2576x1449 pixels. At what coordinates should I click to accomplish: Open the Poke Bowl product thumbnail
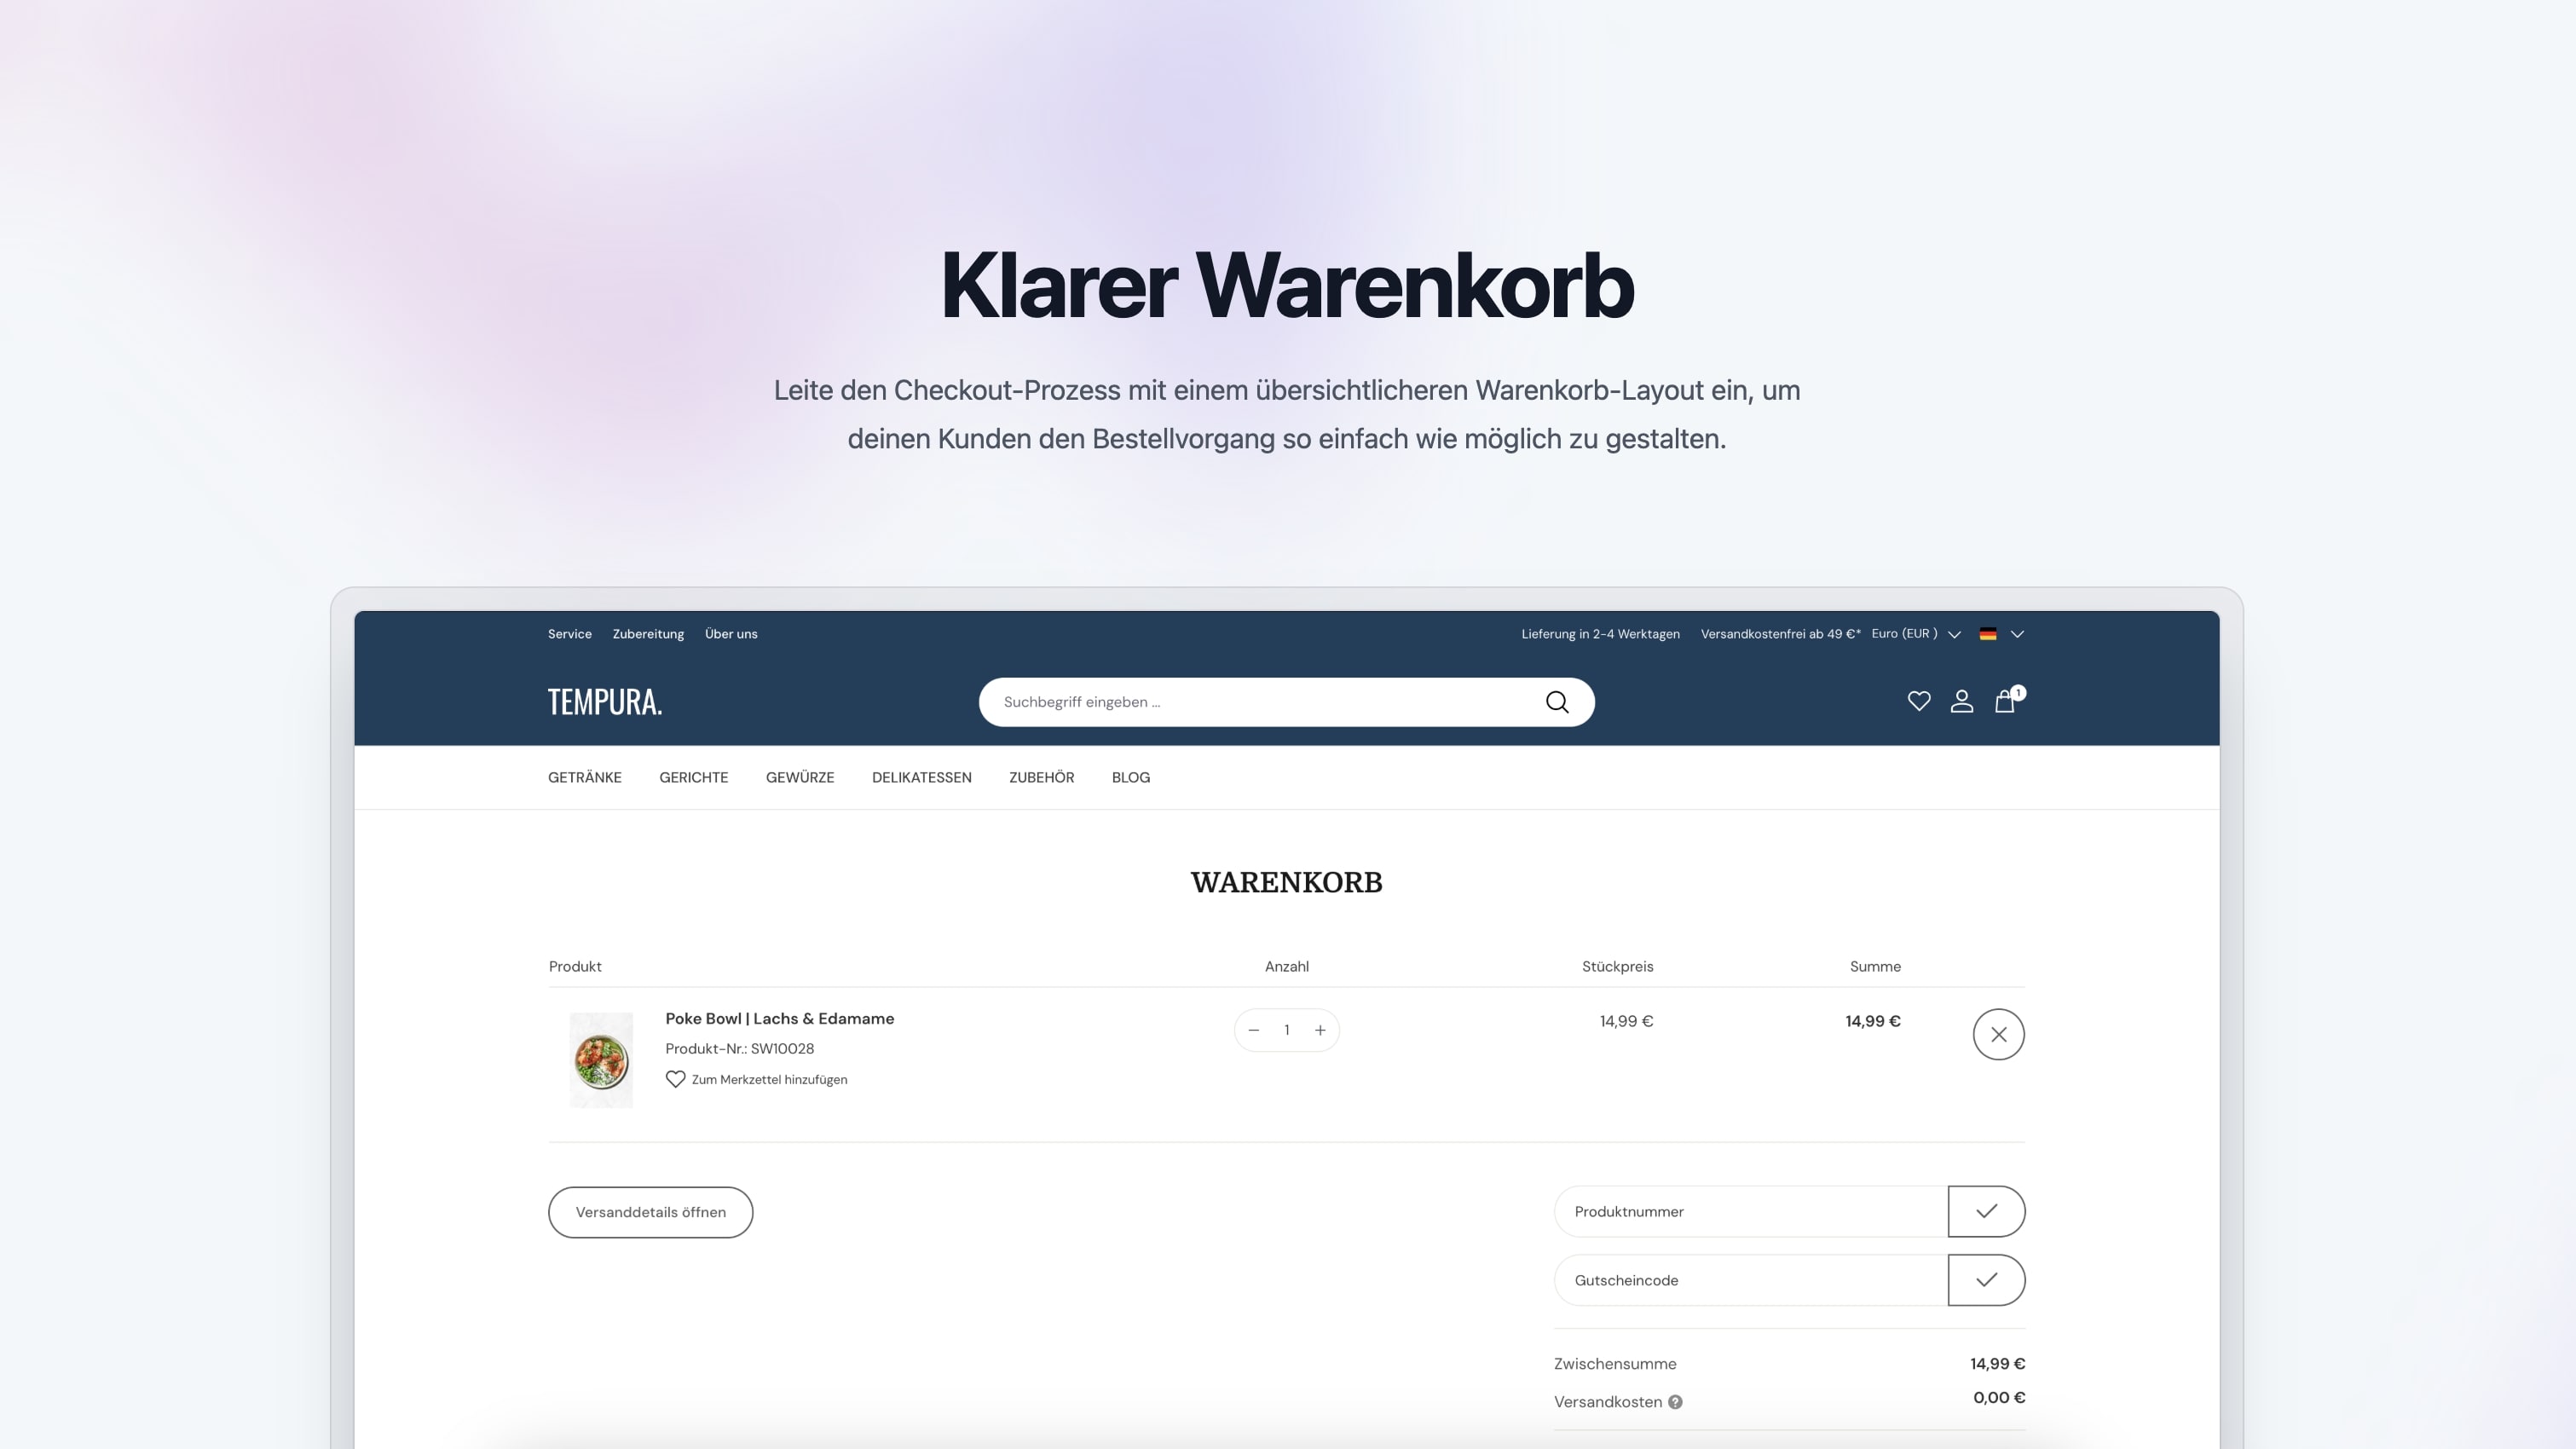pyautogui.click(x=601, y=1060)
